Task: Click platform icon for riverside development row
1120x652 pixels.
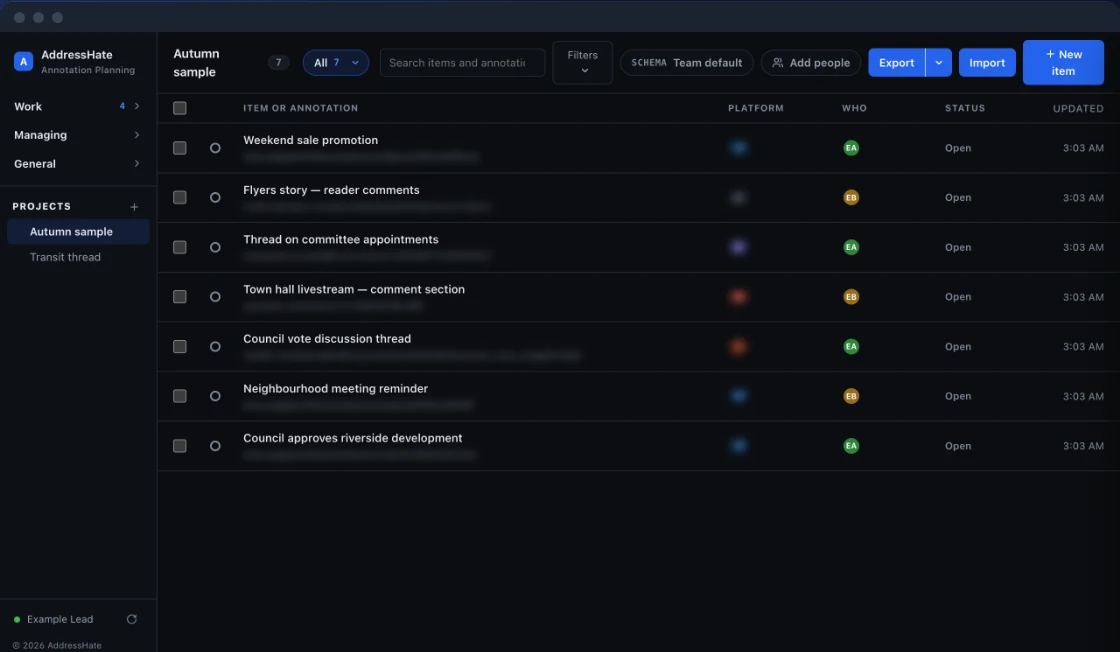Action: pos(739,446)
